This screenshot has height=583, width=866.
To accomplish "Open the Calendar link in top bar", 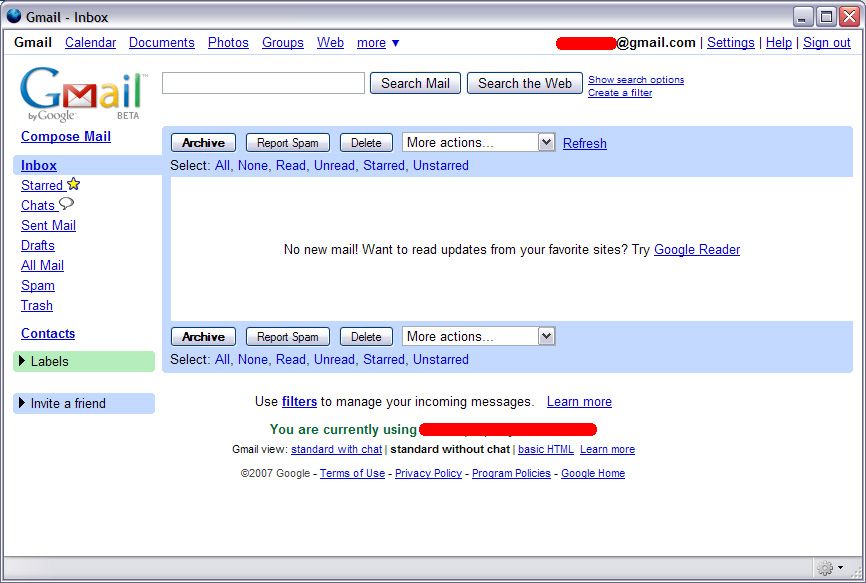I will coord(91,43).
